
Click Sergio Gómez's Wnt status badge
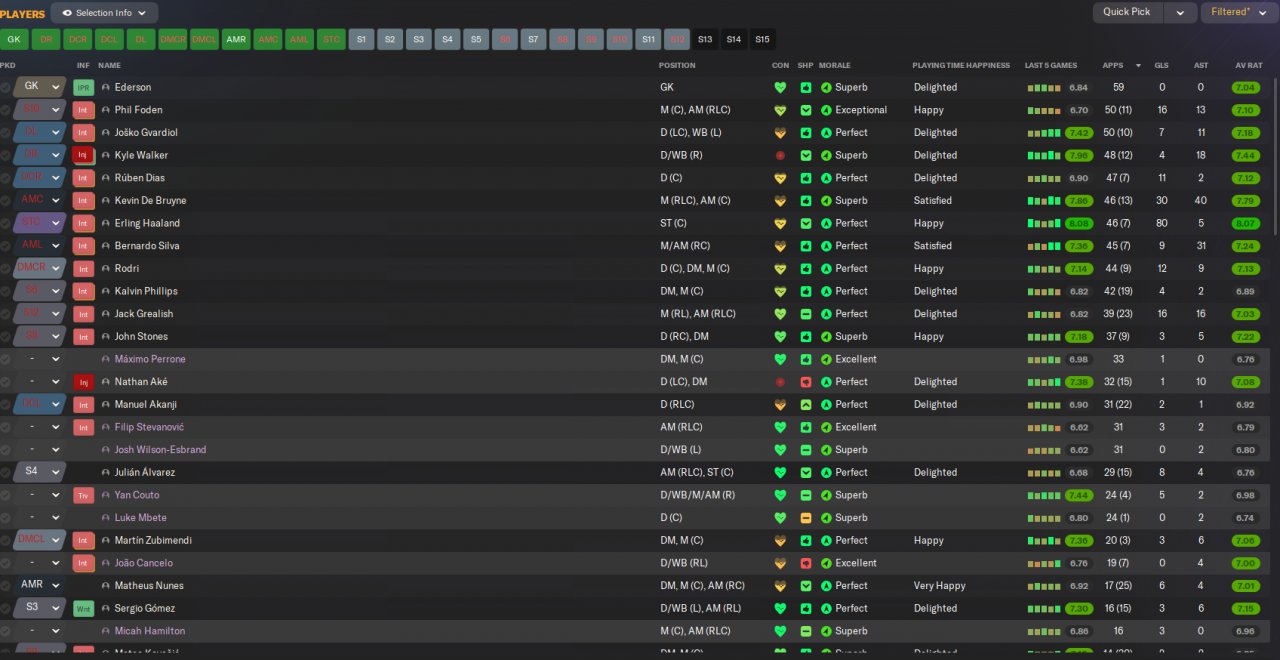click(x=83, y=608)
